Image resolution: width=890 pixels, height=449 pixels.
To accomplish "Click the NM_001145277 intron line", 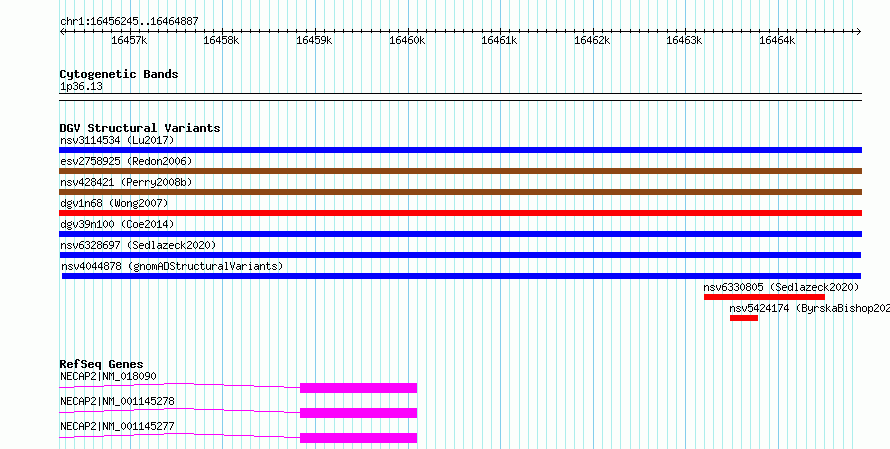I will [179, 435].
